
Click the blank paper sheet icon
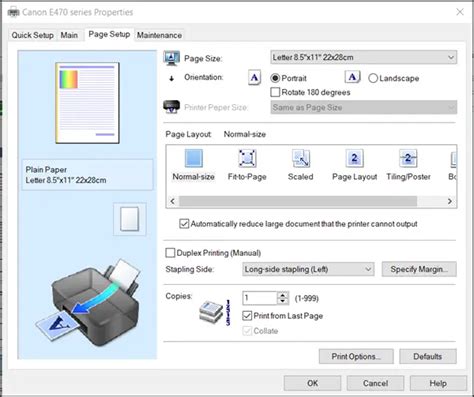tap(129, 219)
